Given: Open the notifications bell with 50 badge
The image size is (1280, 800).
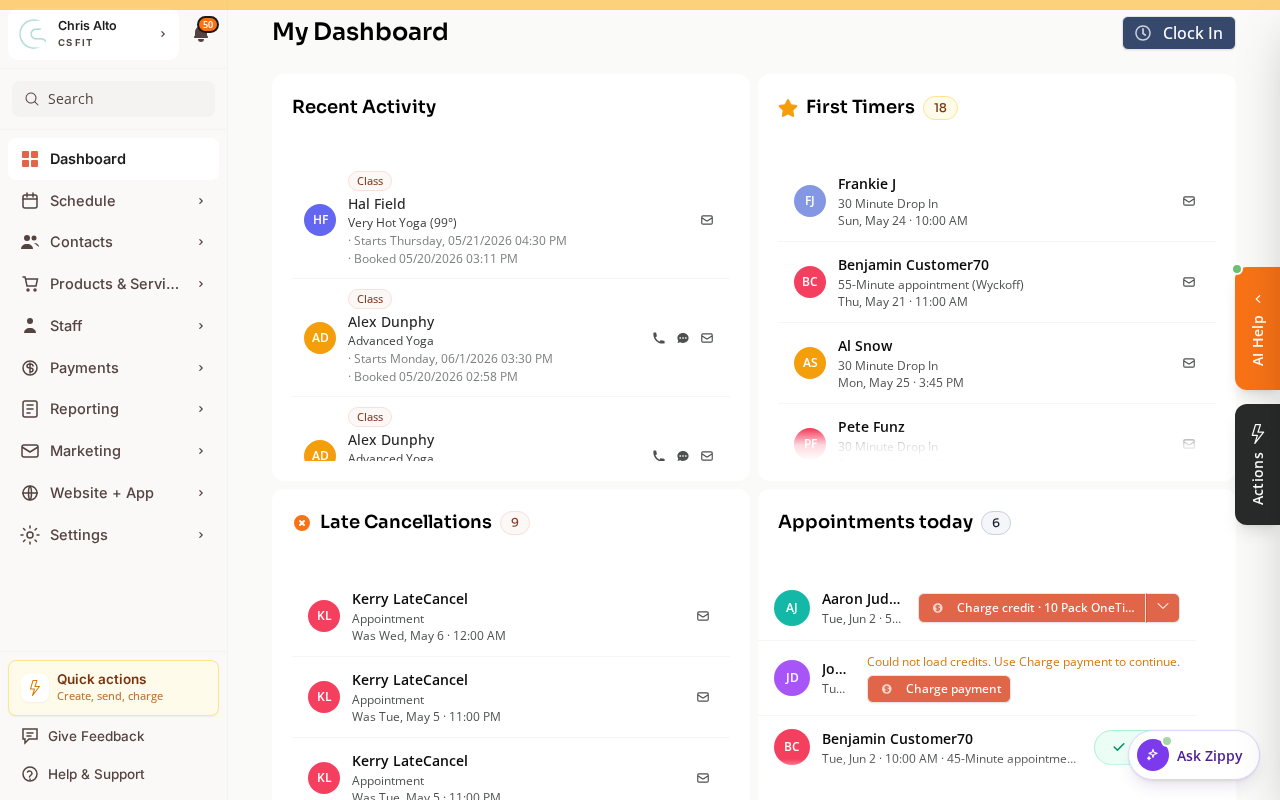Looking at the screenshot, I should (x=201, y=33).
